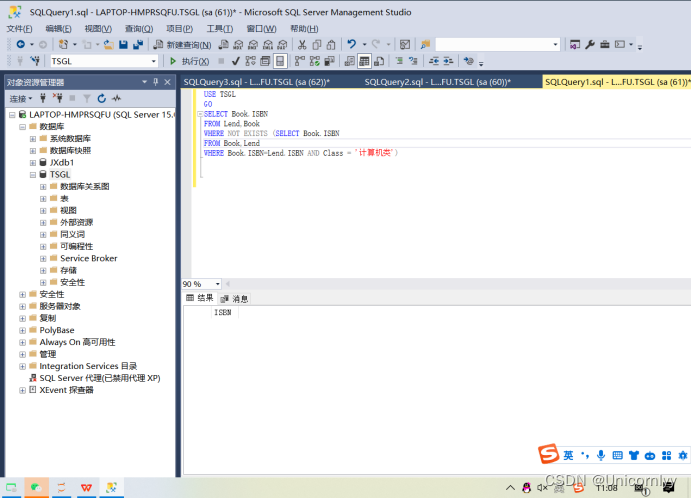
Task: Click the DMX query icon
Action: (253, 44)
